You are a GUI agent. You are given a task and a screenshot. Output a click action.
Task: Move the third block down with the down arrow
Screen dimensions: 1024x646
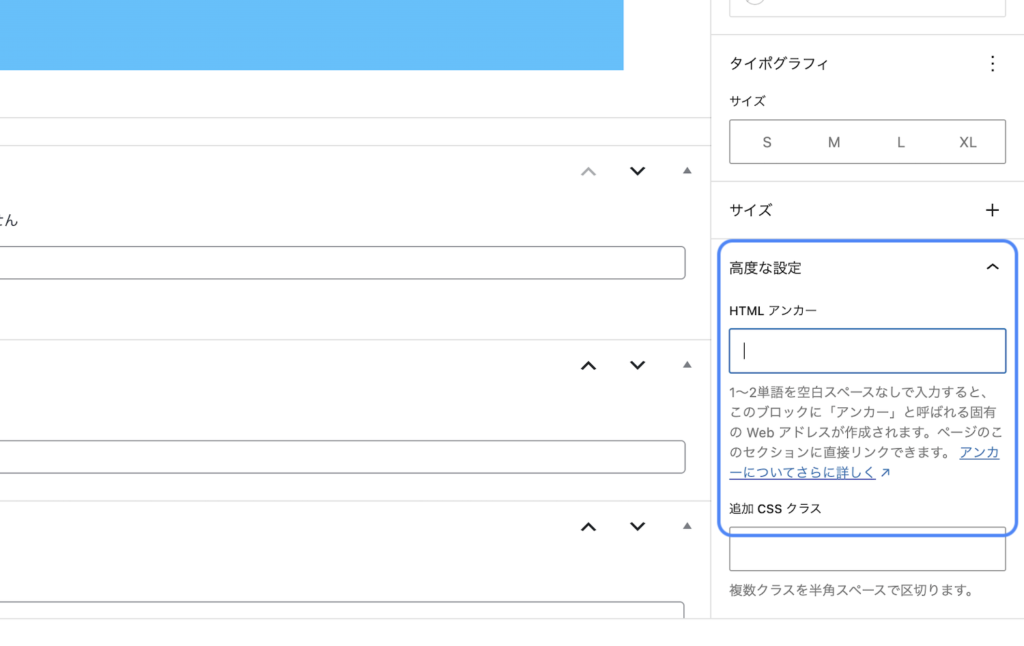[x=637, y=526]
